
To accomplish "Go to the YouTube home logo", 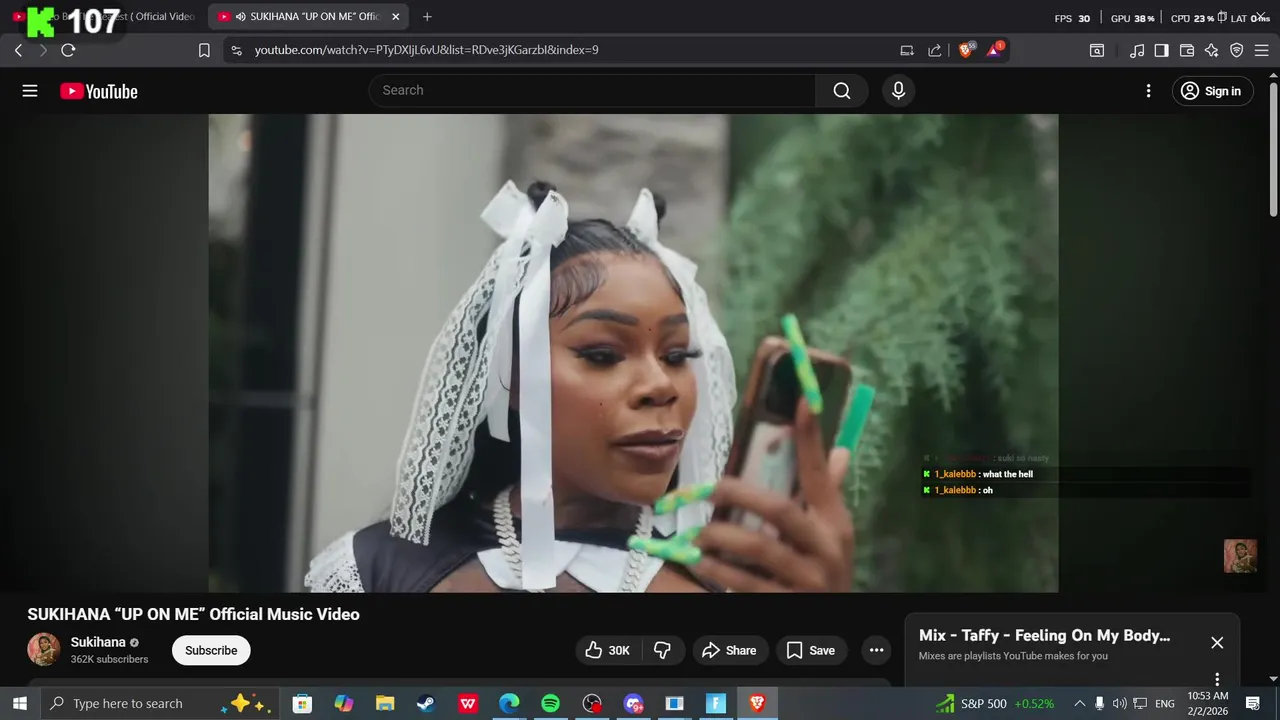I will (99, 91).
